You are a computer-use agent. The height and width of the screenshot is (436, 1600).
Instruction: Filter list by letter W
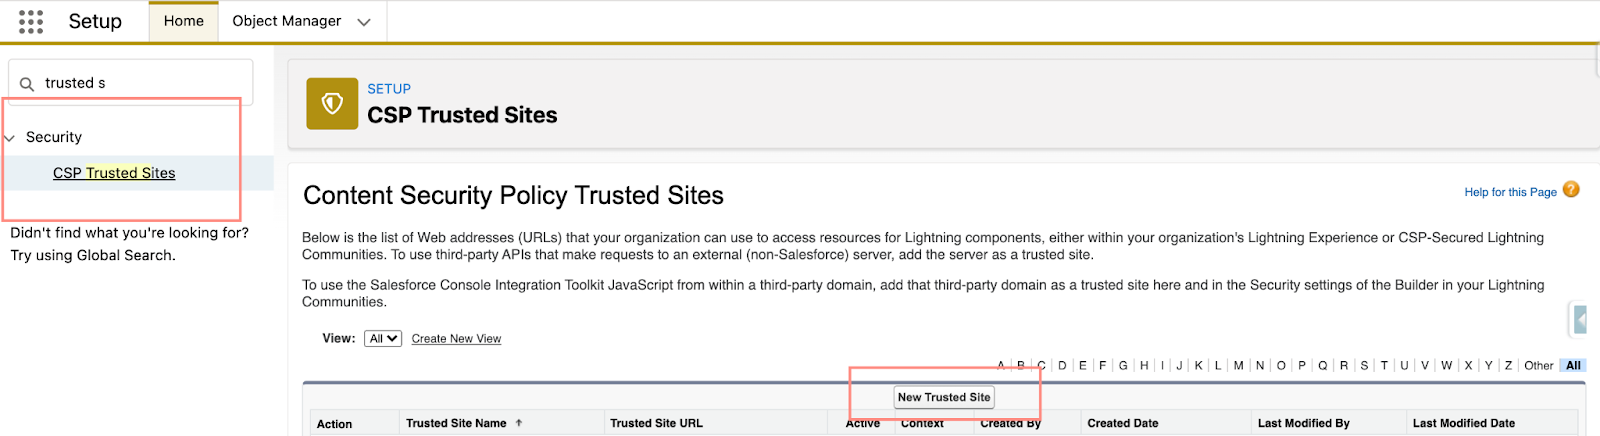(x=1446, y=366)
